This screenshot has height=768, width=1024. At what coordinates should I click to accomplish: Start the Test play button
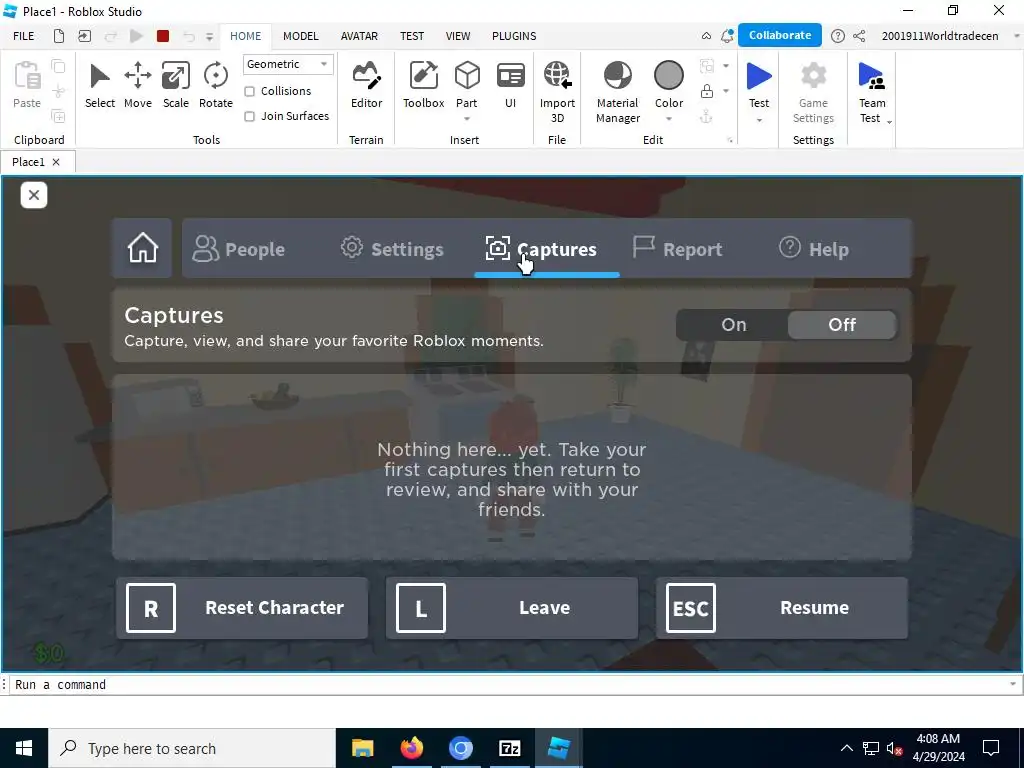[759, 77]
